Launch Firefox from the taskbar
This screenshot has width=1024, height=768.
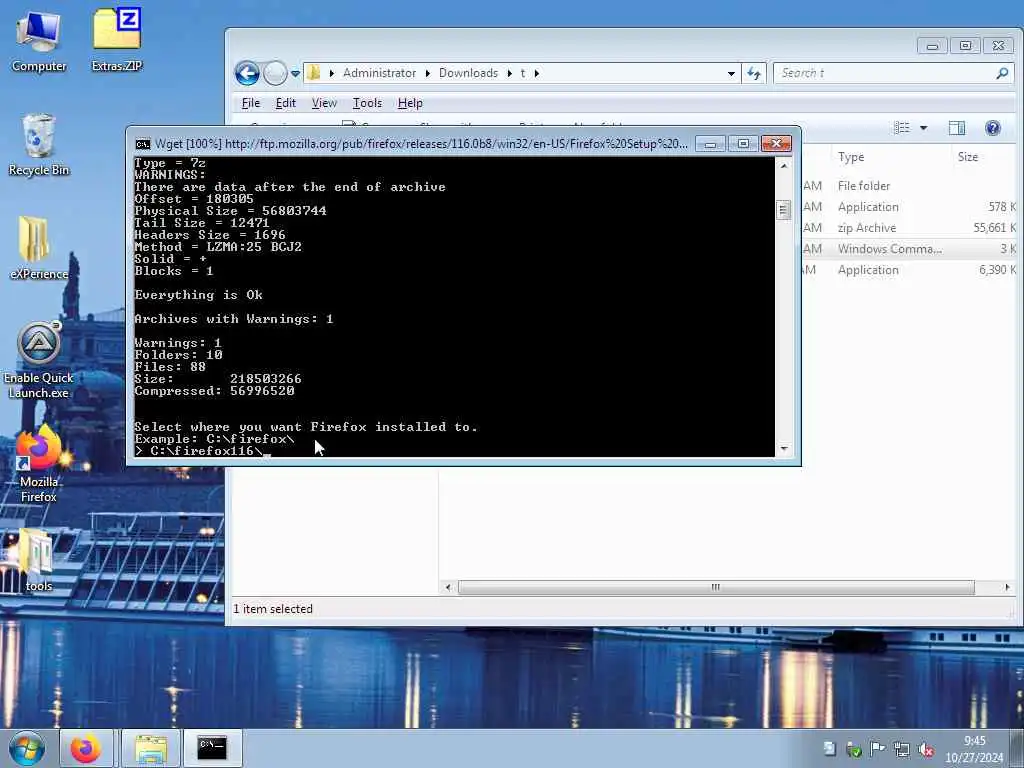tap(86, 748)
